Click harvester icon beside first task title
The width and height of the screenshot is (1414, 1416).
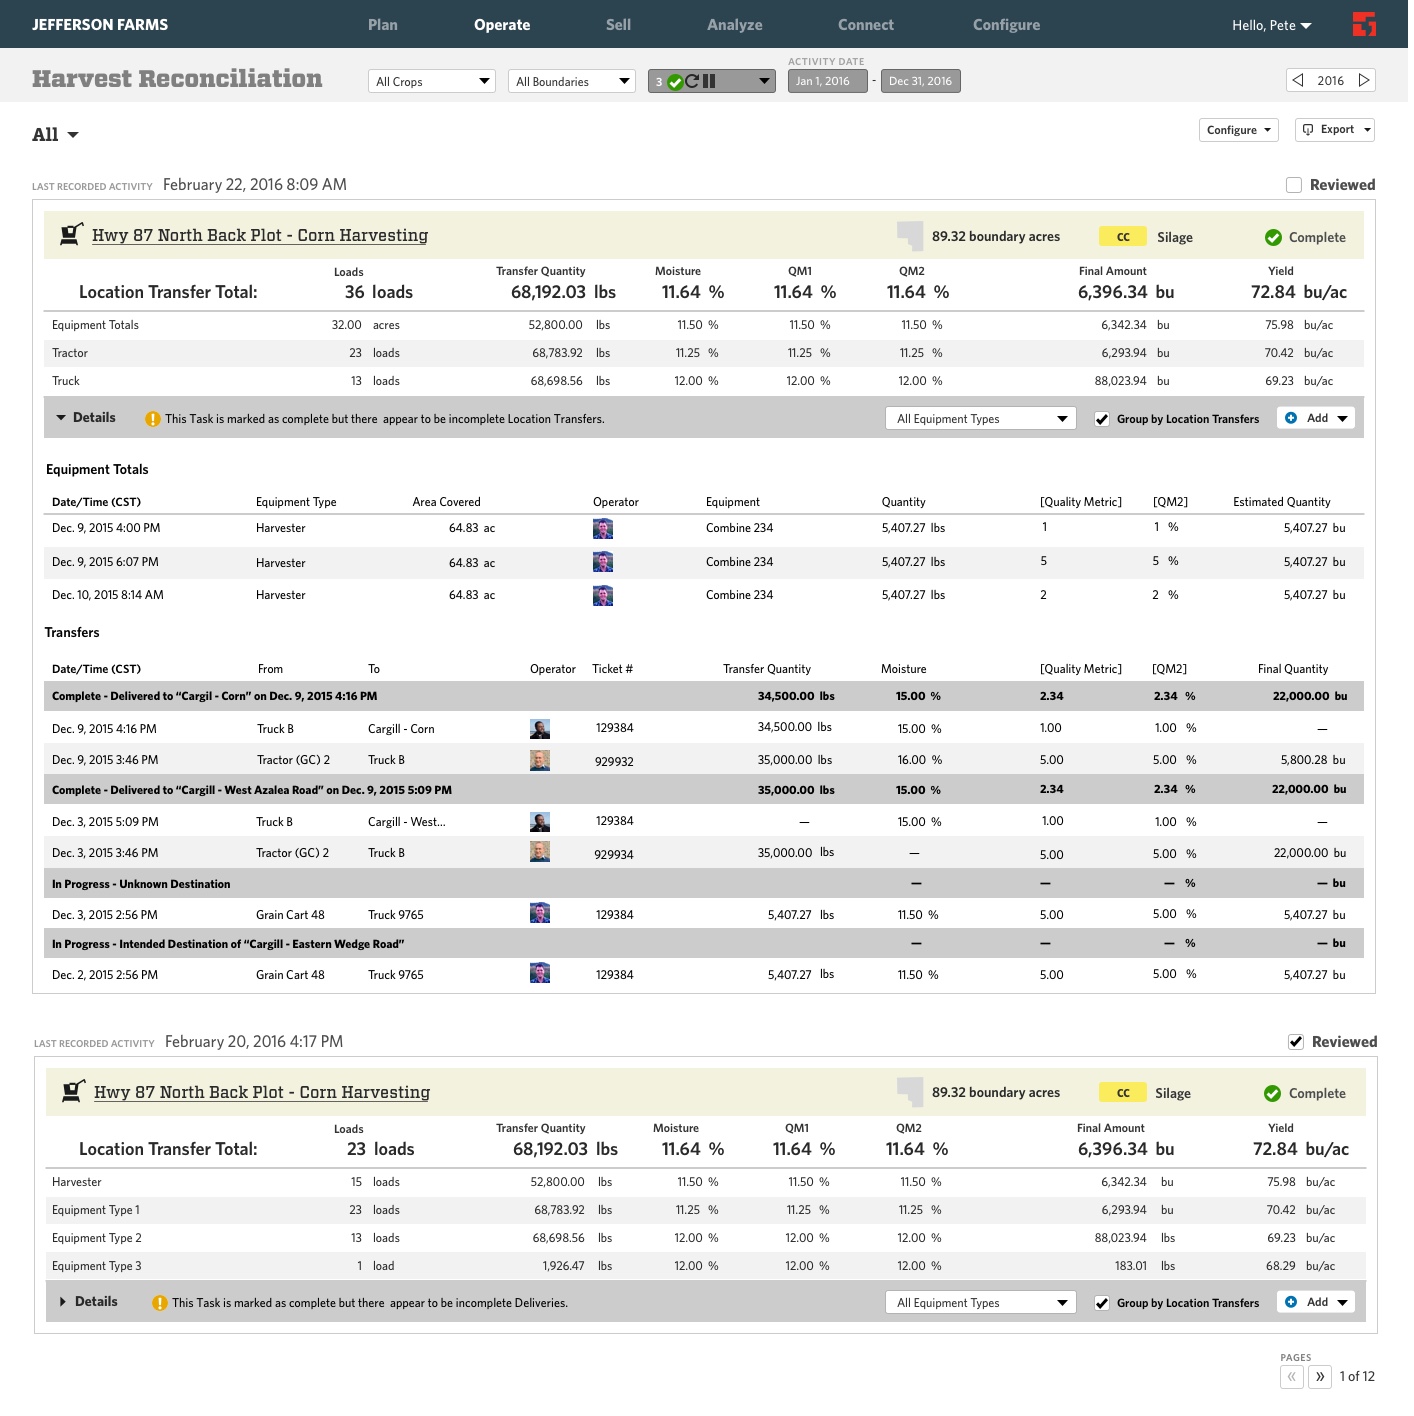click(71, 234)
